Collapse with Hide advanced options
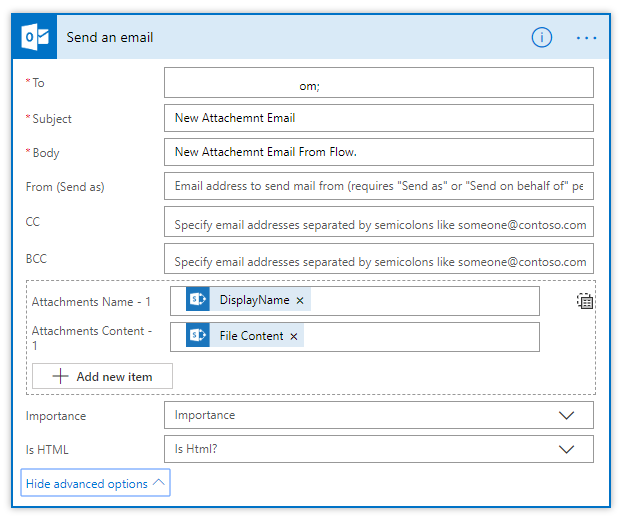Image resolution: width=621 pixels, height=520 pixels. click(95, 483)
